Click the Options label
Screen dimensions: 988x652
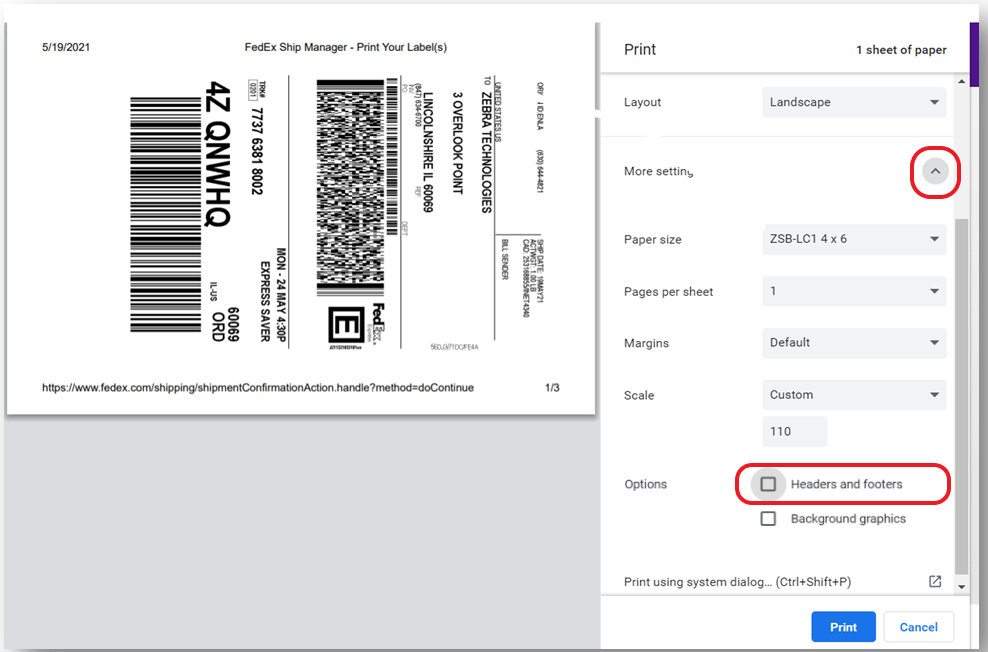pos(645,484)
